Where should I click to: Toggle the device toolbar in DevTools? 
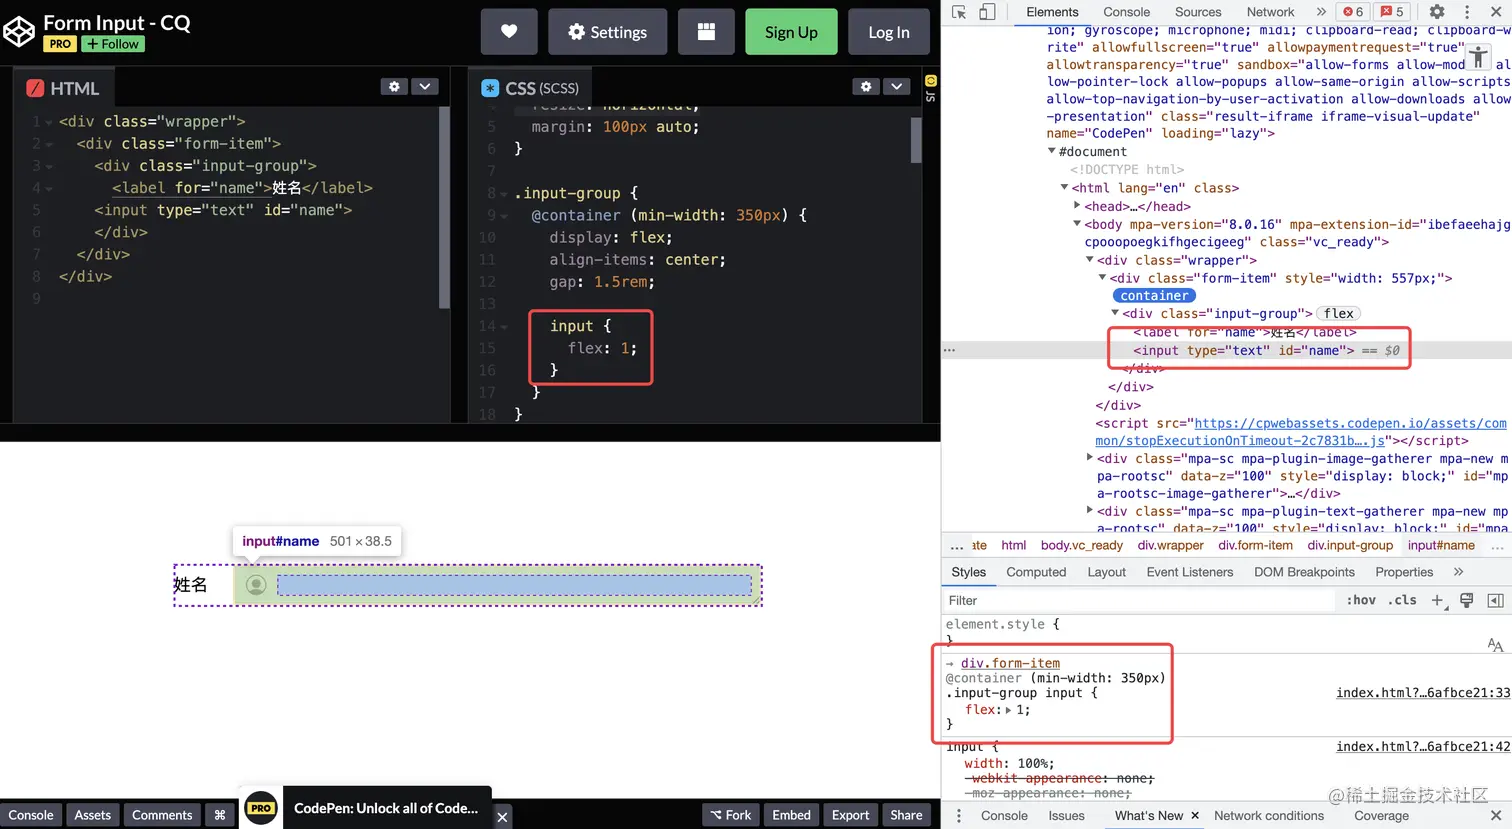[x=987, y=12]
